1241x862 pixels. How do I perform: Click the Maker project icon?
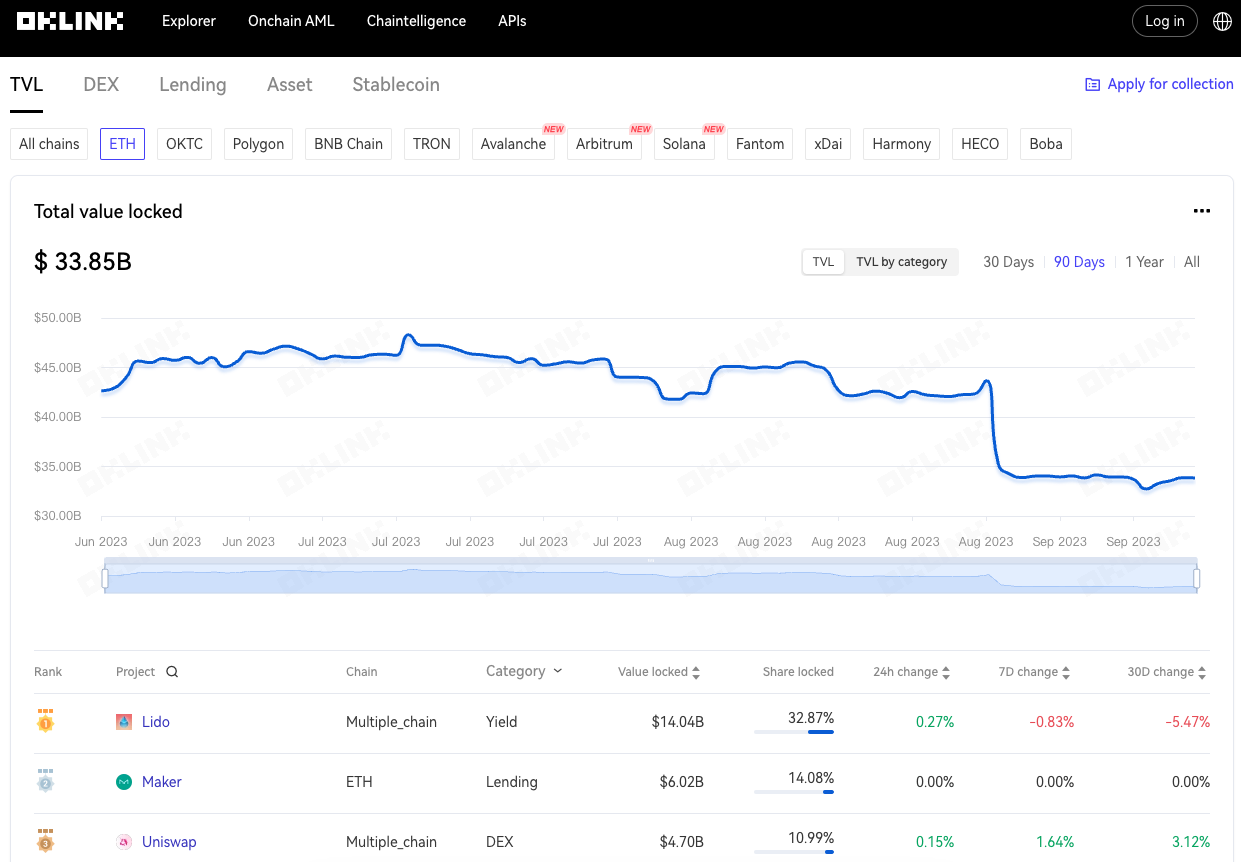pos(124,782)
